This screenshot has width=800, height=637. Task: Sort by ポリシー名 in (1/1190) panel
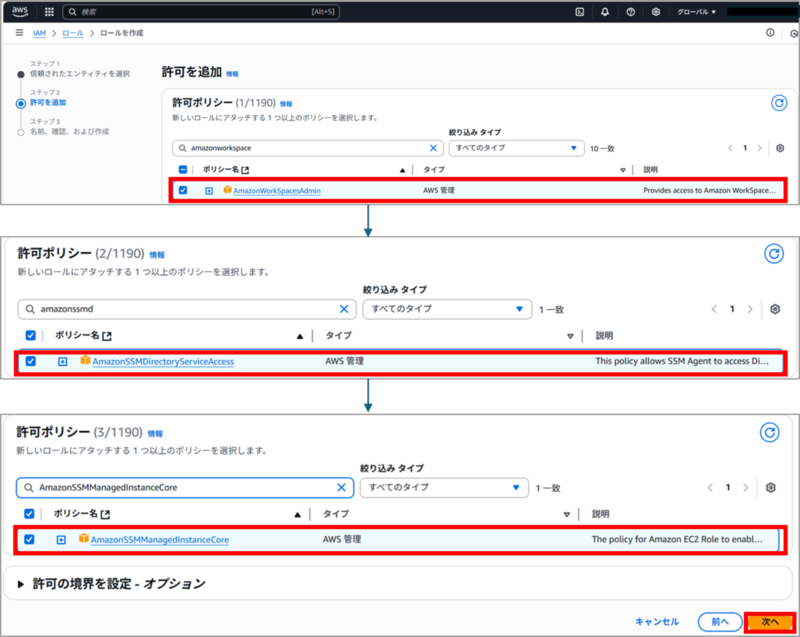tap(403, 170)
